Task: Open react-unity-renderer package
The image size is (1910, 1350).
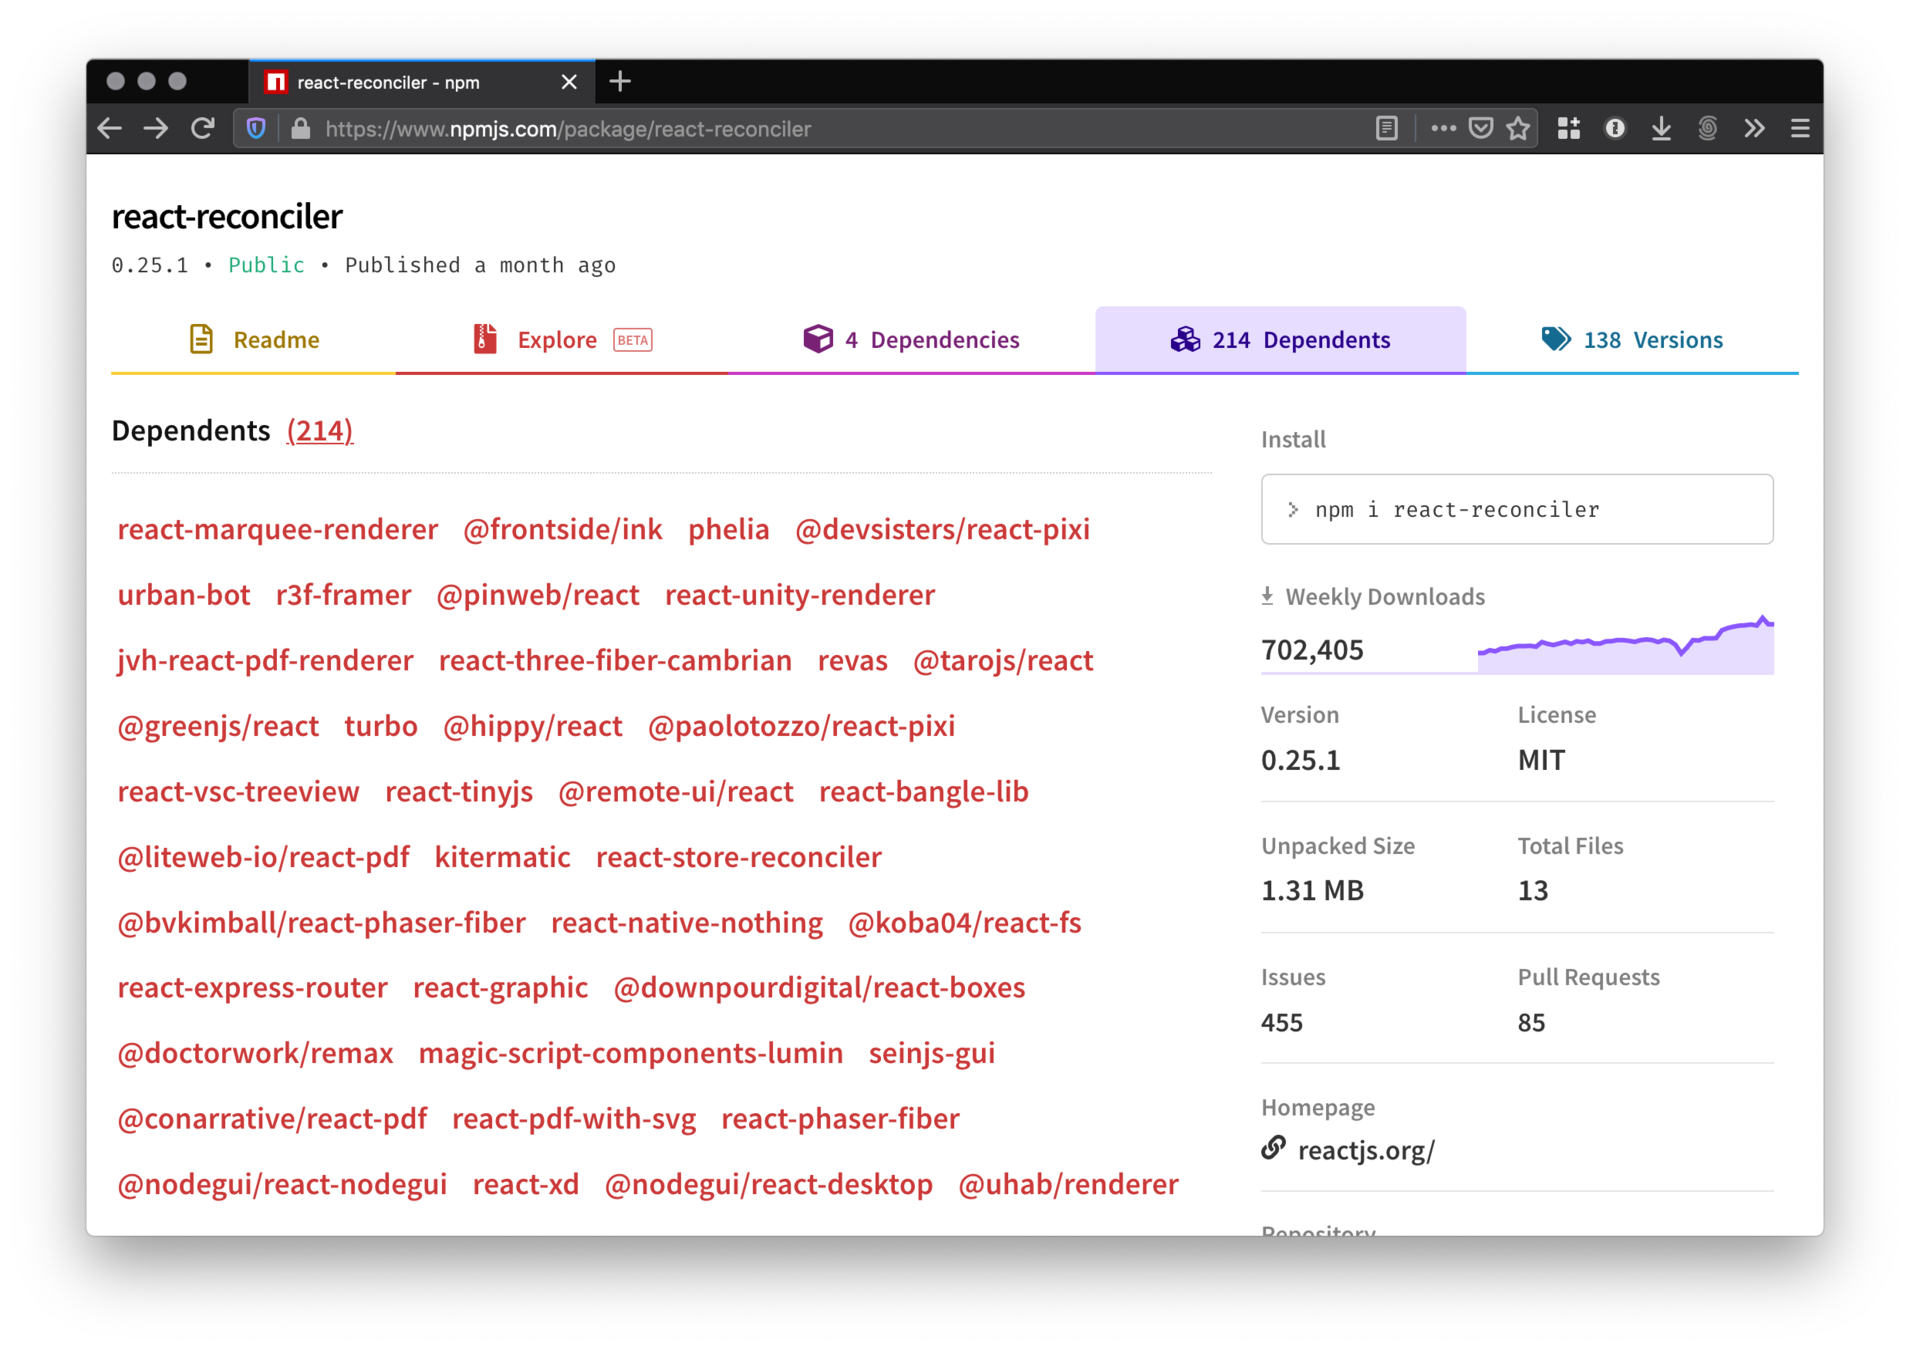Action: coord(800,595)
